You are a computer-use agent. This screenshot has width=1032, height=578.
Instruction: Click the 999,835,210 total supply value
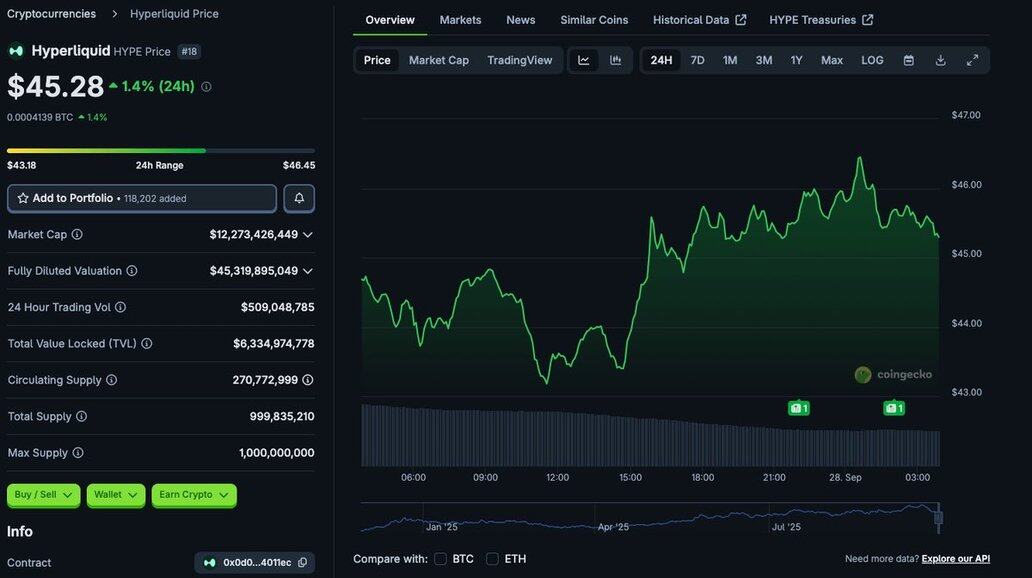(282, 416)
